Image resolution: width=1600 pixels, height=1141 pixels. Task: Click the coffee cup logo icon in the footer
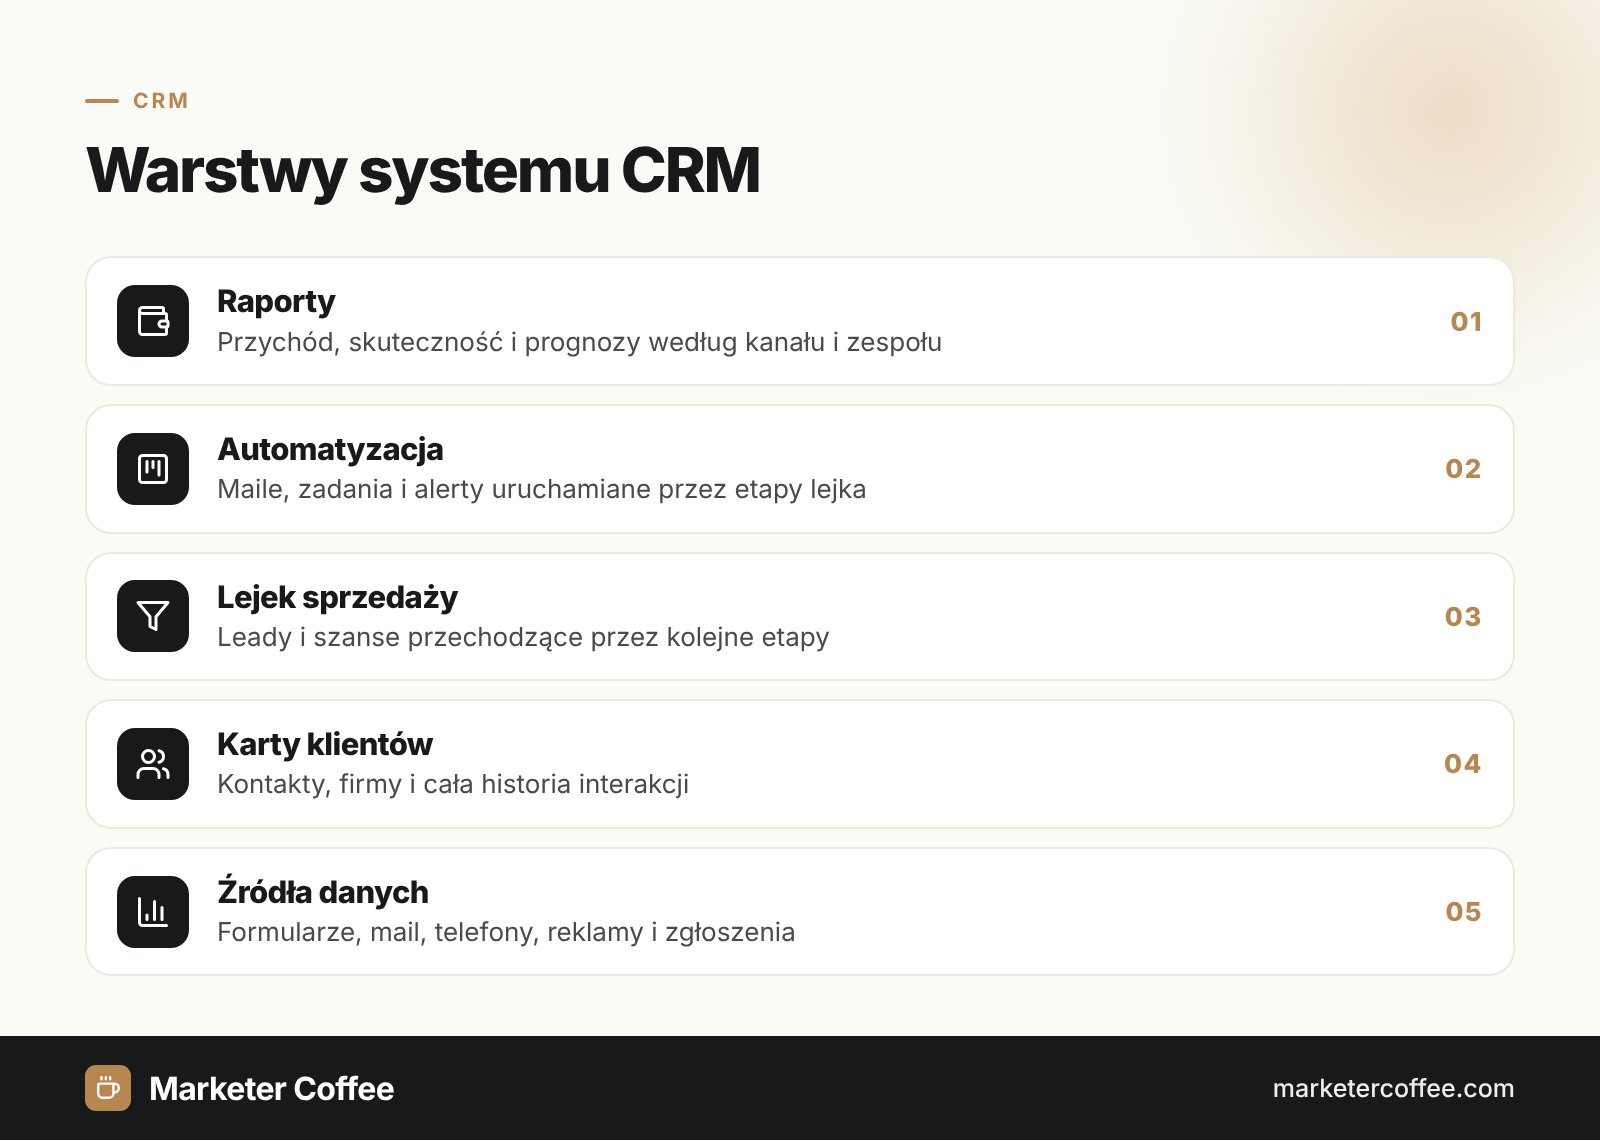tap(108, 1088)
